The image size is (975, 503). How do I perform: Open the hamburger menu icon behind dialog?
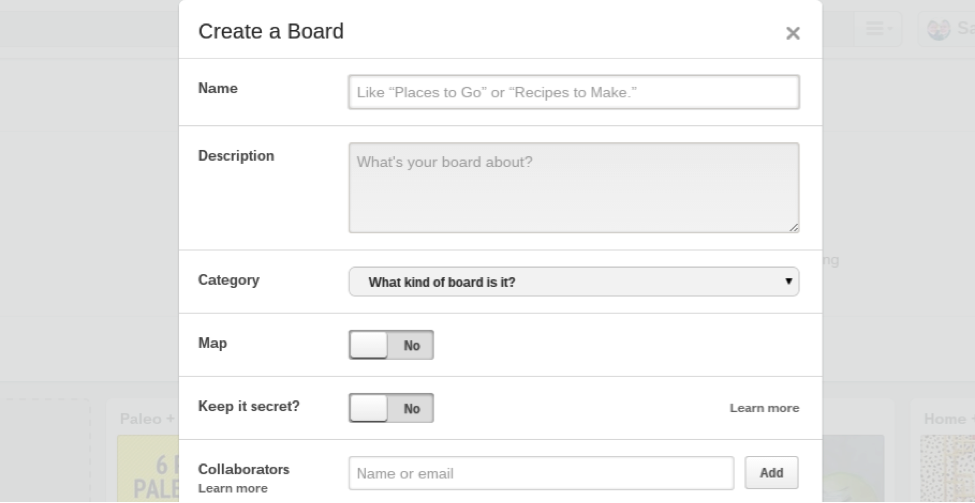877,29
